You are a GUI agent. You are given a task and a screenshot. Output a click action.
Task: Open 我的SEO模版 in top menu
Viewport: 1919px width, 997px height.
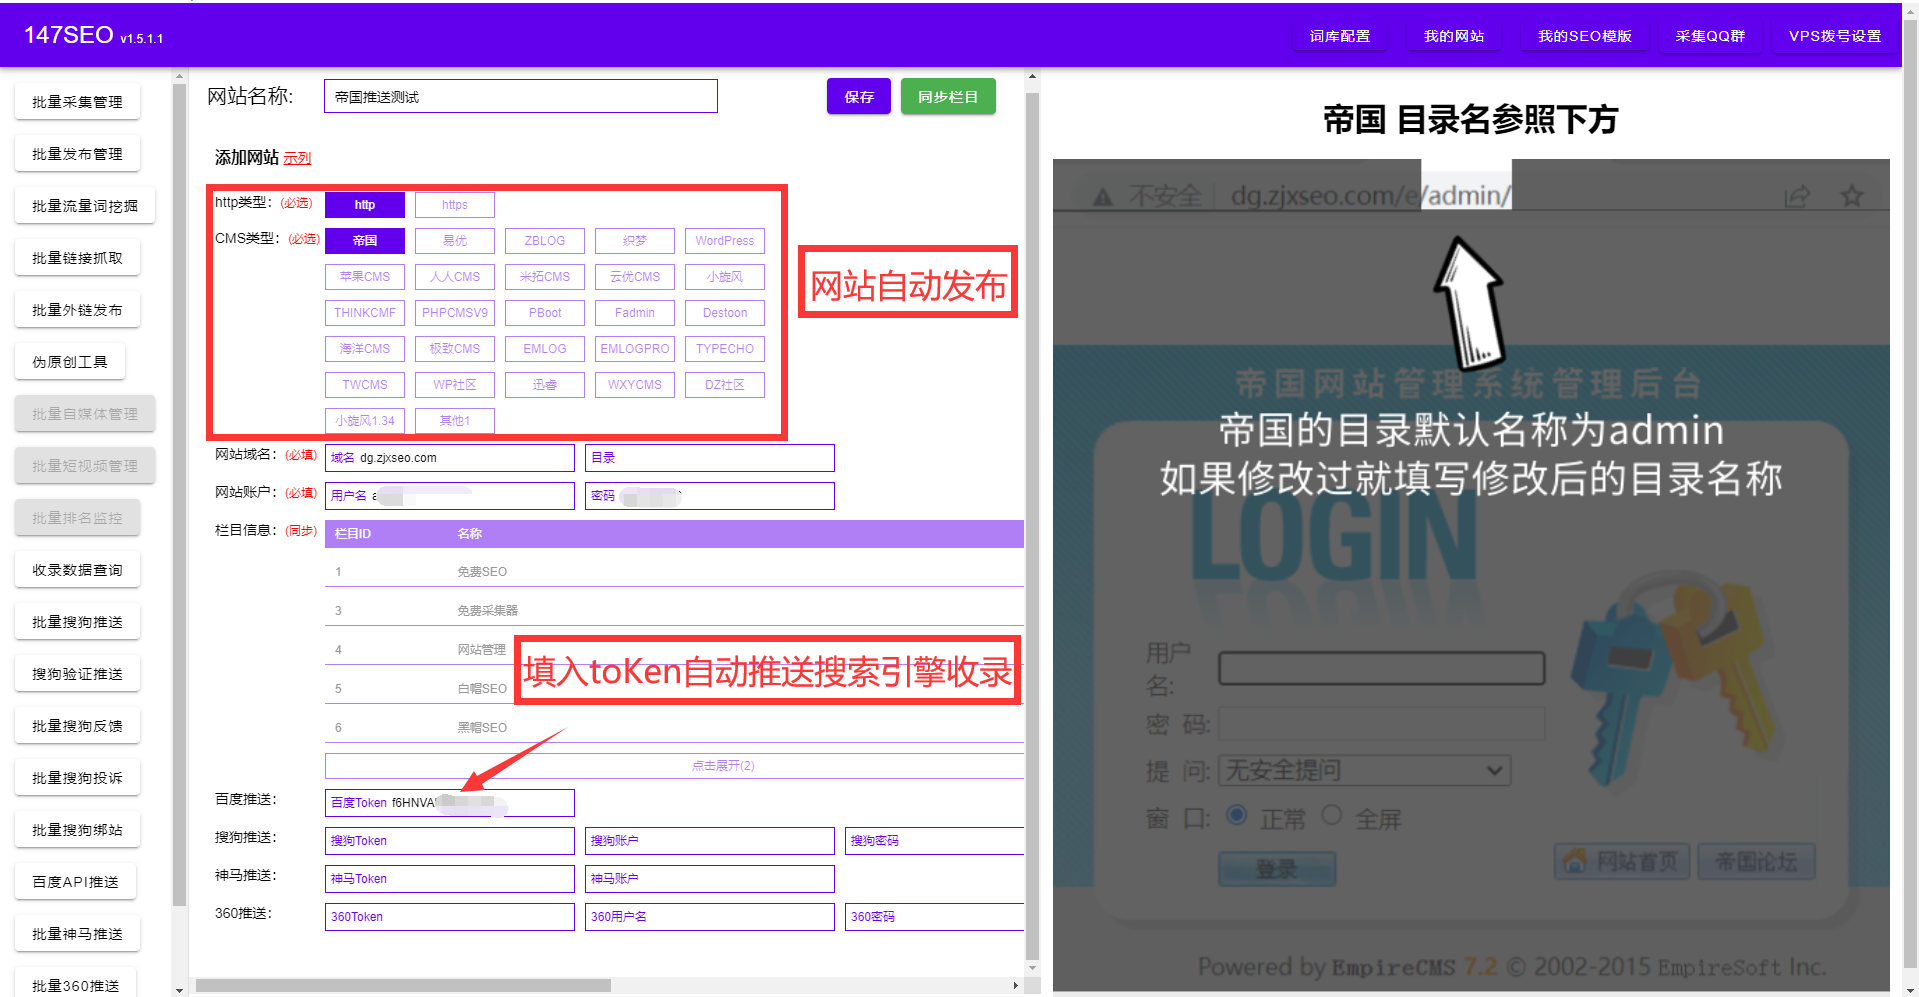click(1585, 36)
